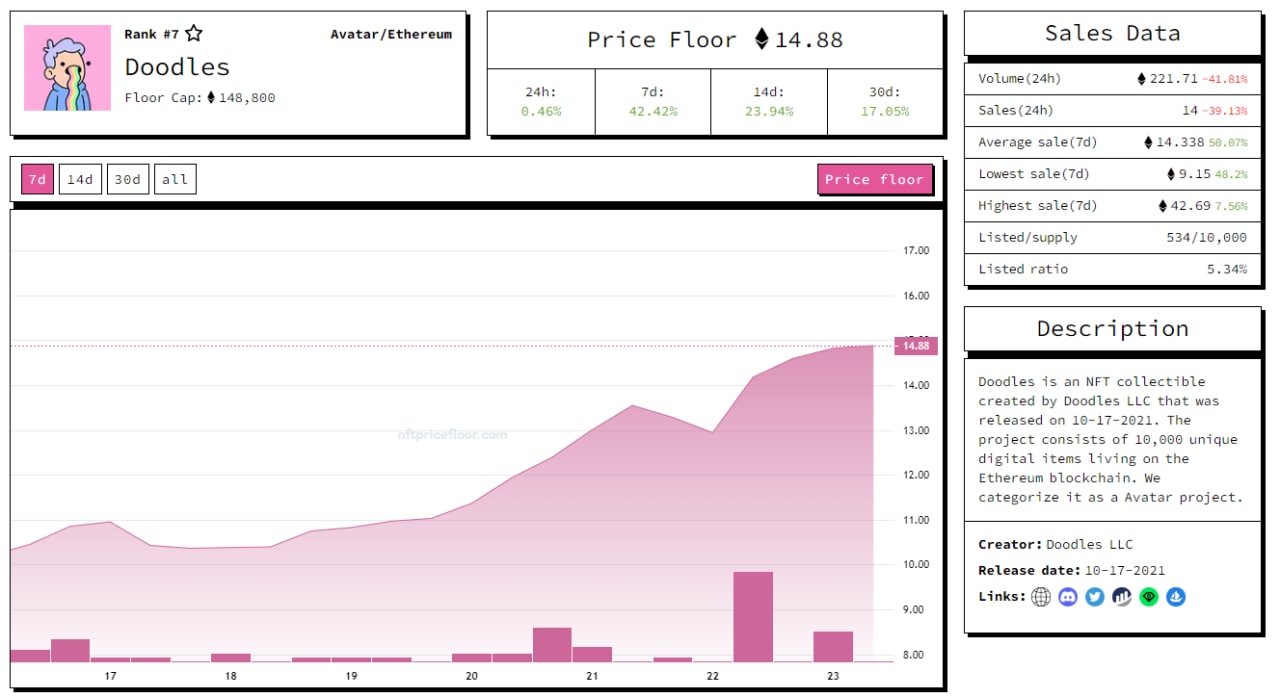Click the 16.00 price axis label
Image resolution: width=1280 pixels, height=697 pixels.
point(916,296)
